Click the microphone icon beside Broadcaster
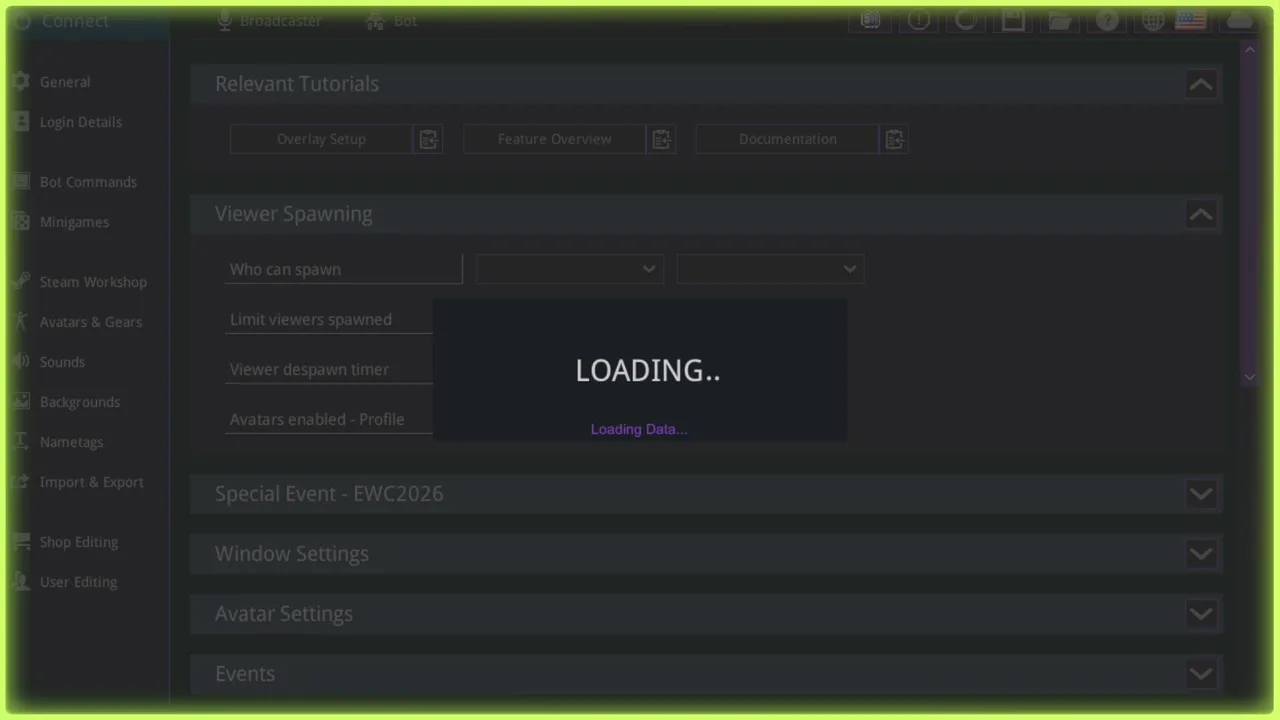This screenshot has height=720, width=1280. [x=224, y=21]
